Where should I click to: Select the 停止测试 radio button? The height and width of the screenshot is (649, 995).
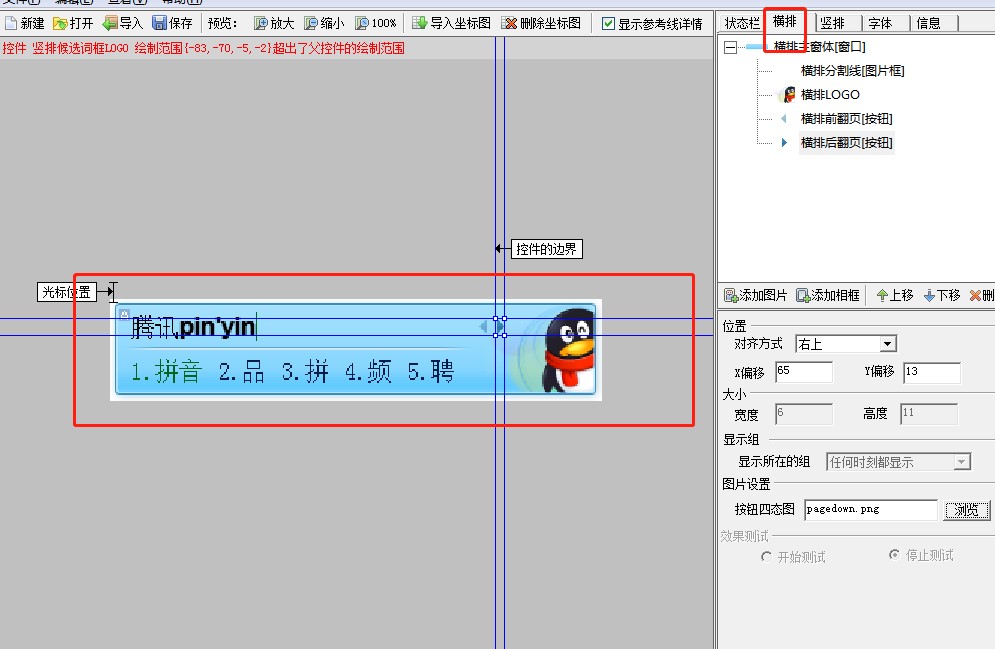pyautogui.click(x=894, y=554)
